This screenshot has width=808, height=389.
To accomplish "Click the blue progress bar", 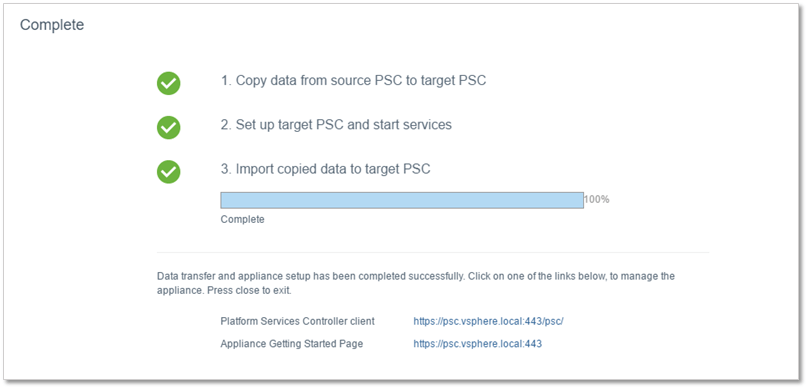I will point(402,200).
